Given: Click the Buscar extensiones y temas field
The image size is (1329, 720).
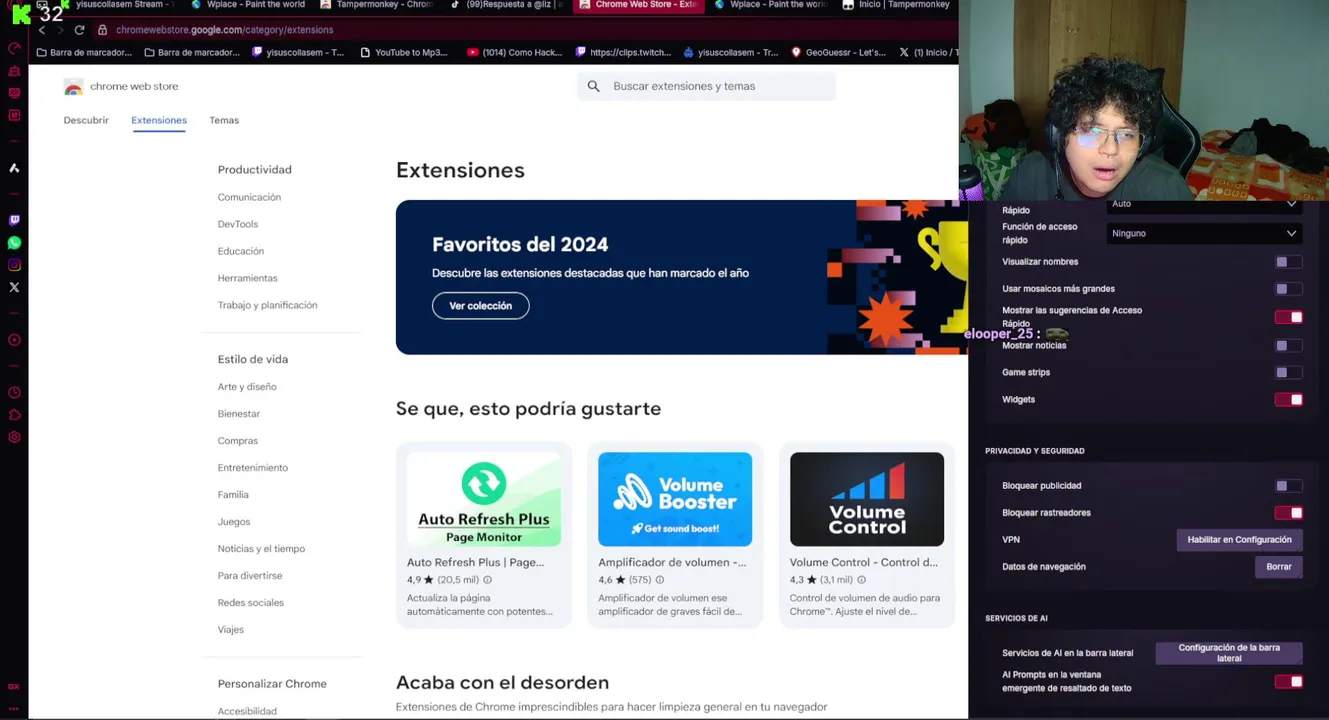Looking at the screenshot, I should click(x=706, y=86).
